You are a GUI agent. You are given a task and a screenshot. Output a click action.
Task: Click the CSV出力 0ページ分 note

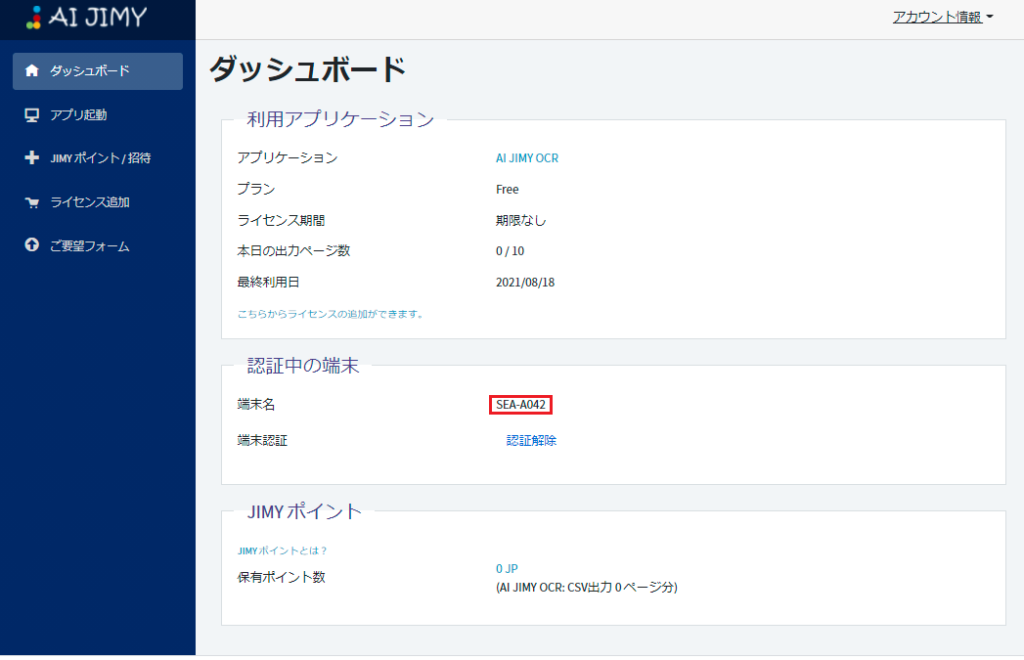click(x=586, y=588)
